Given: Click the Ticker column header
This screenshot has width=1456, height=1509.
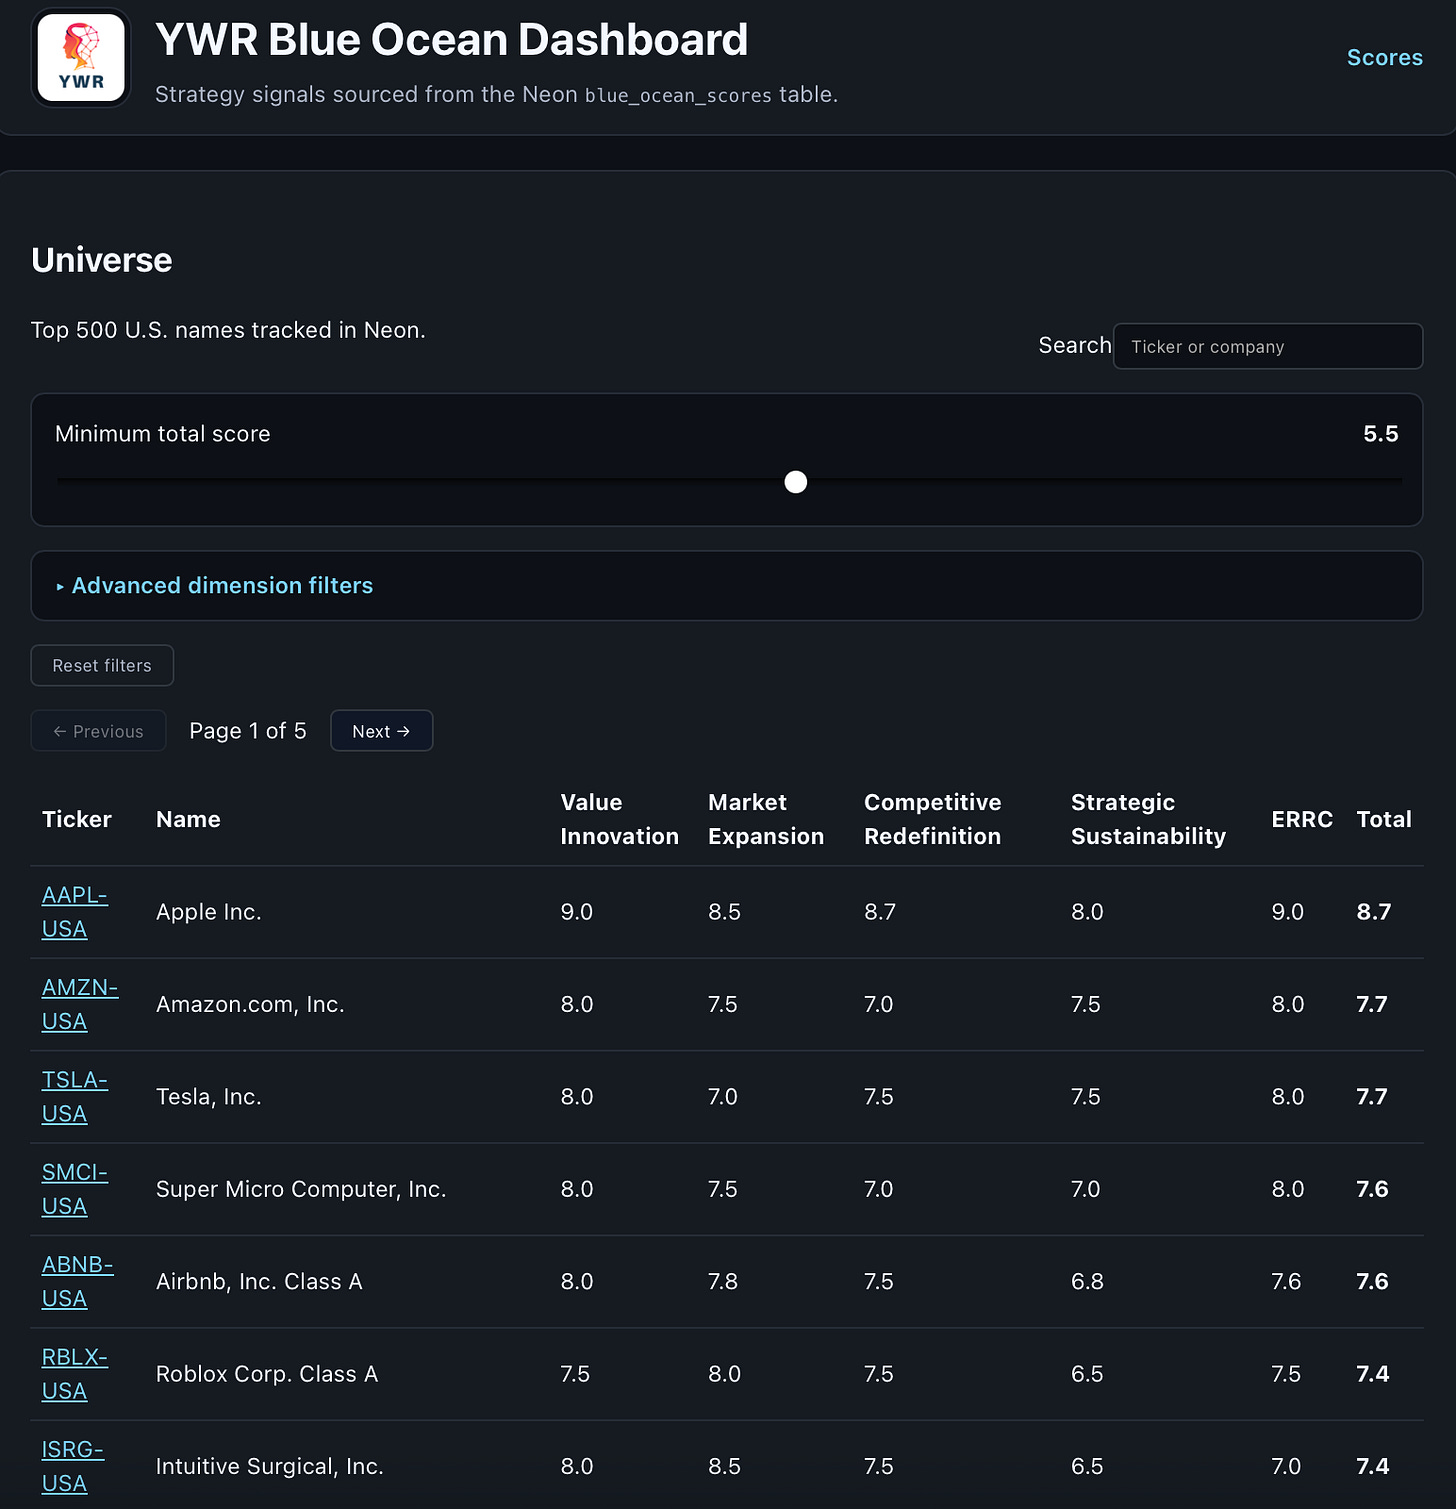Looking at the screenshot, I should tap(77, 819).
